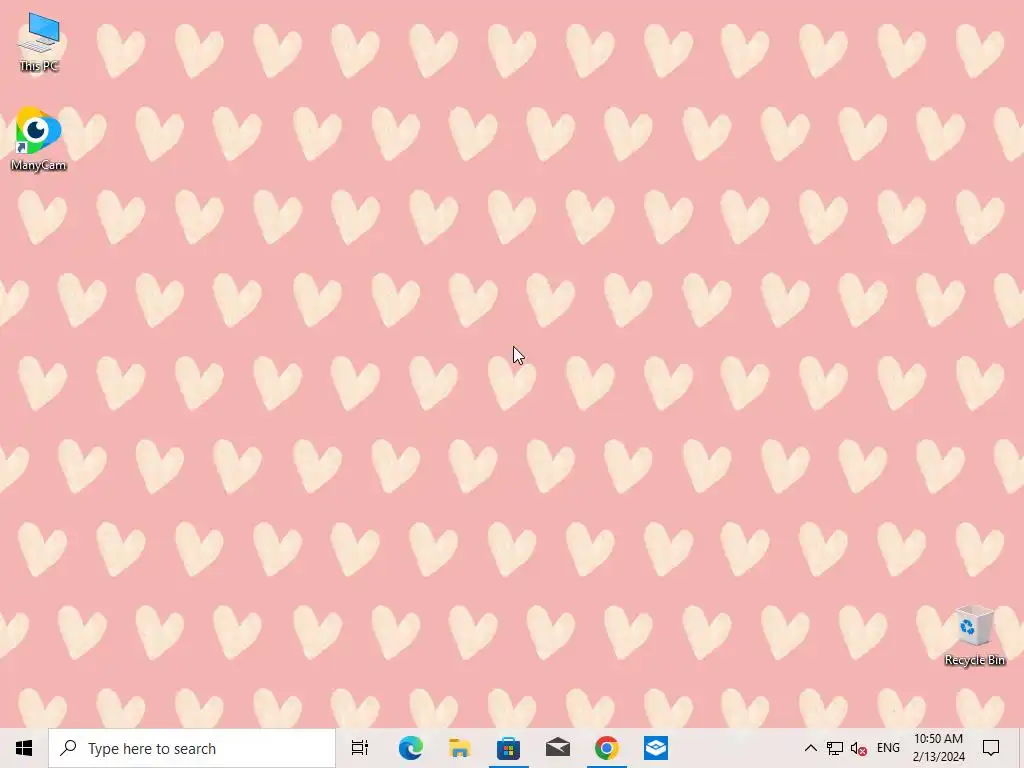The height and width of the screenshot is (768, 1024).
Task: Switch to Google Chrome in the taskbar
Action: tap(607, 748)
